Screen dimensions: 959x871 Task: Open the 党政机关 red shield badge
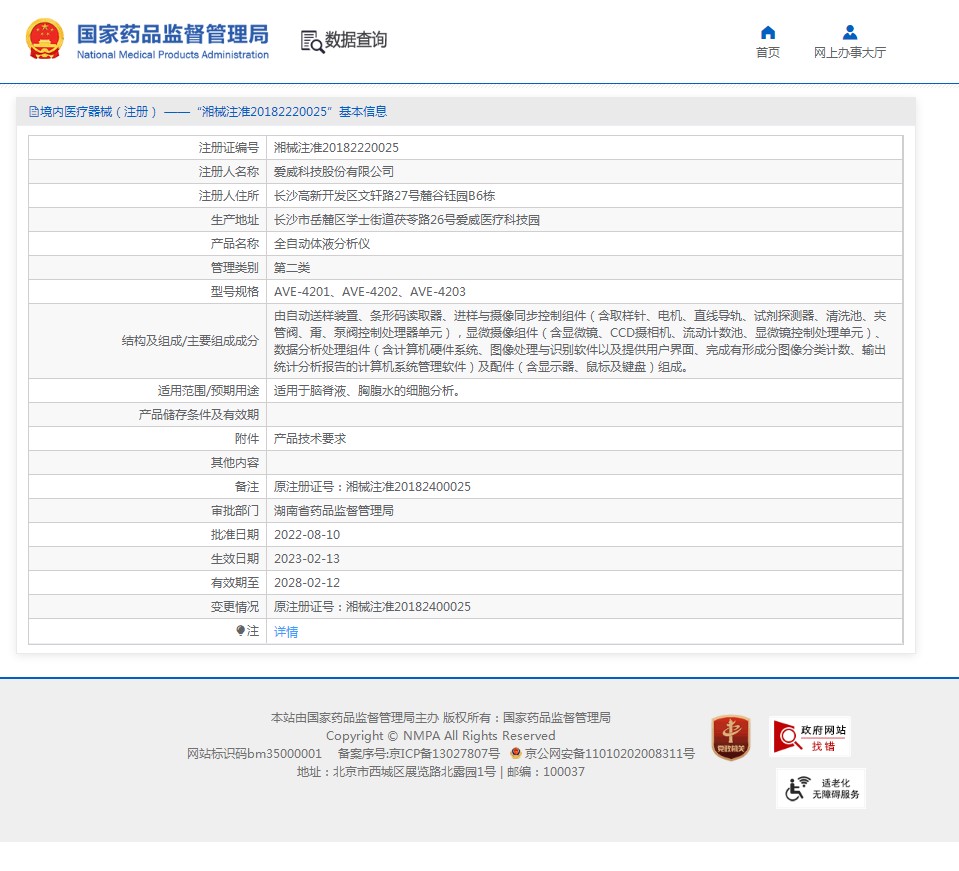(730, 738)
